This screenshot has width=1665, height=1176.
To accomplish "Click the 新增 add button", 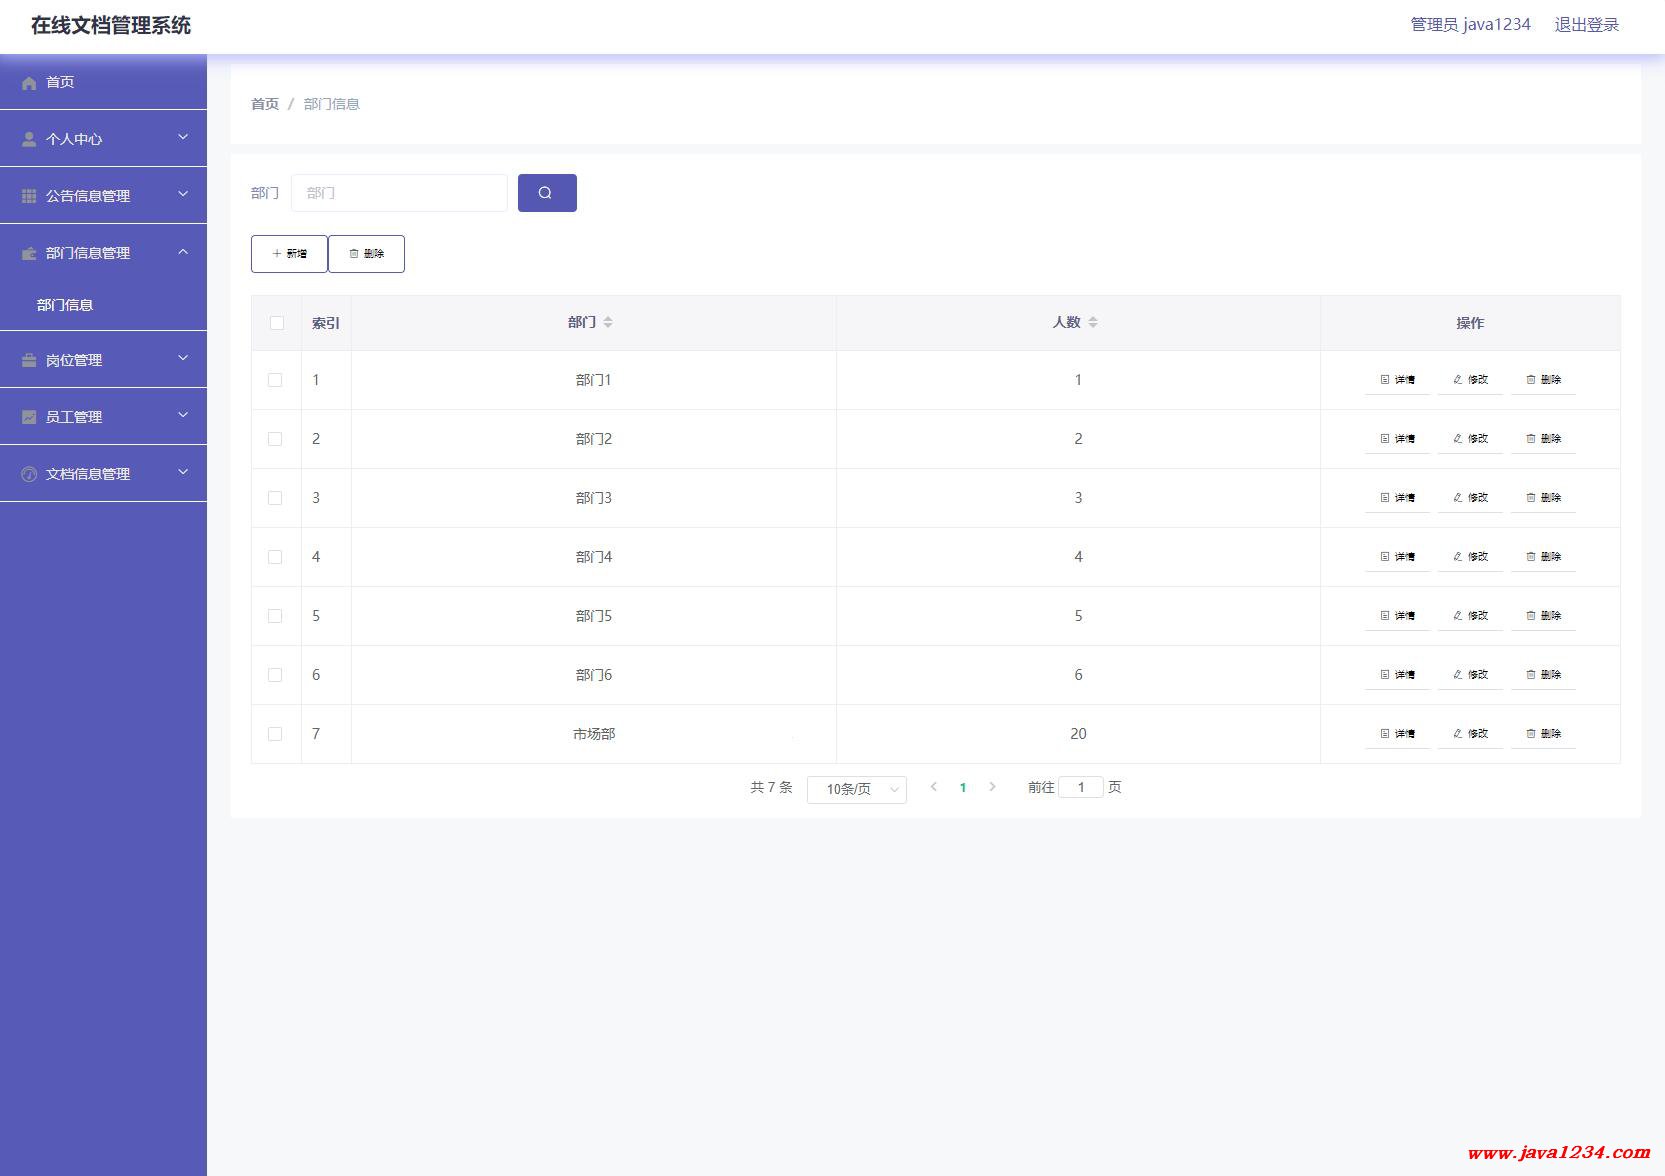I will coord(289,254).
